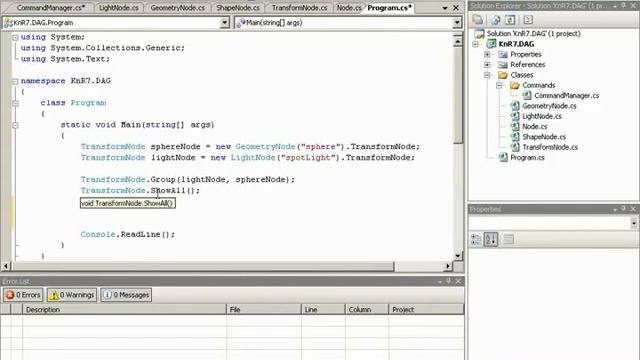Pin the Solution Explorer panel

(624, 5)
